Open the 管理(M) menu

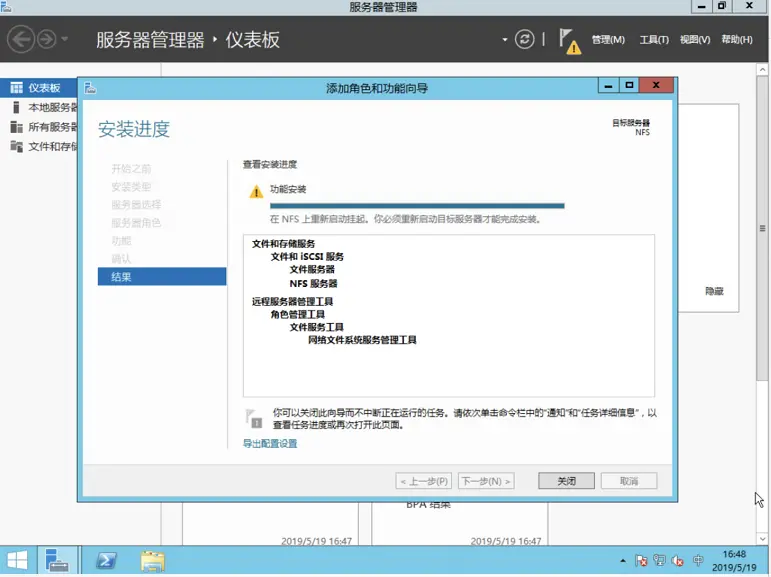click(608, 39)
